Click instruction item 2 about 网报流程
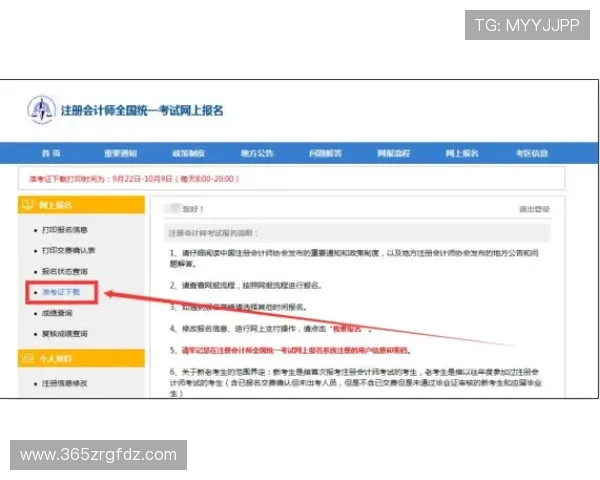The height and width of the screenshot is (480, 600). pyautogui.click(x=246, y=285)
